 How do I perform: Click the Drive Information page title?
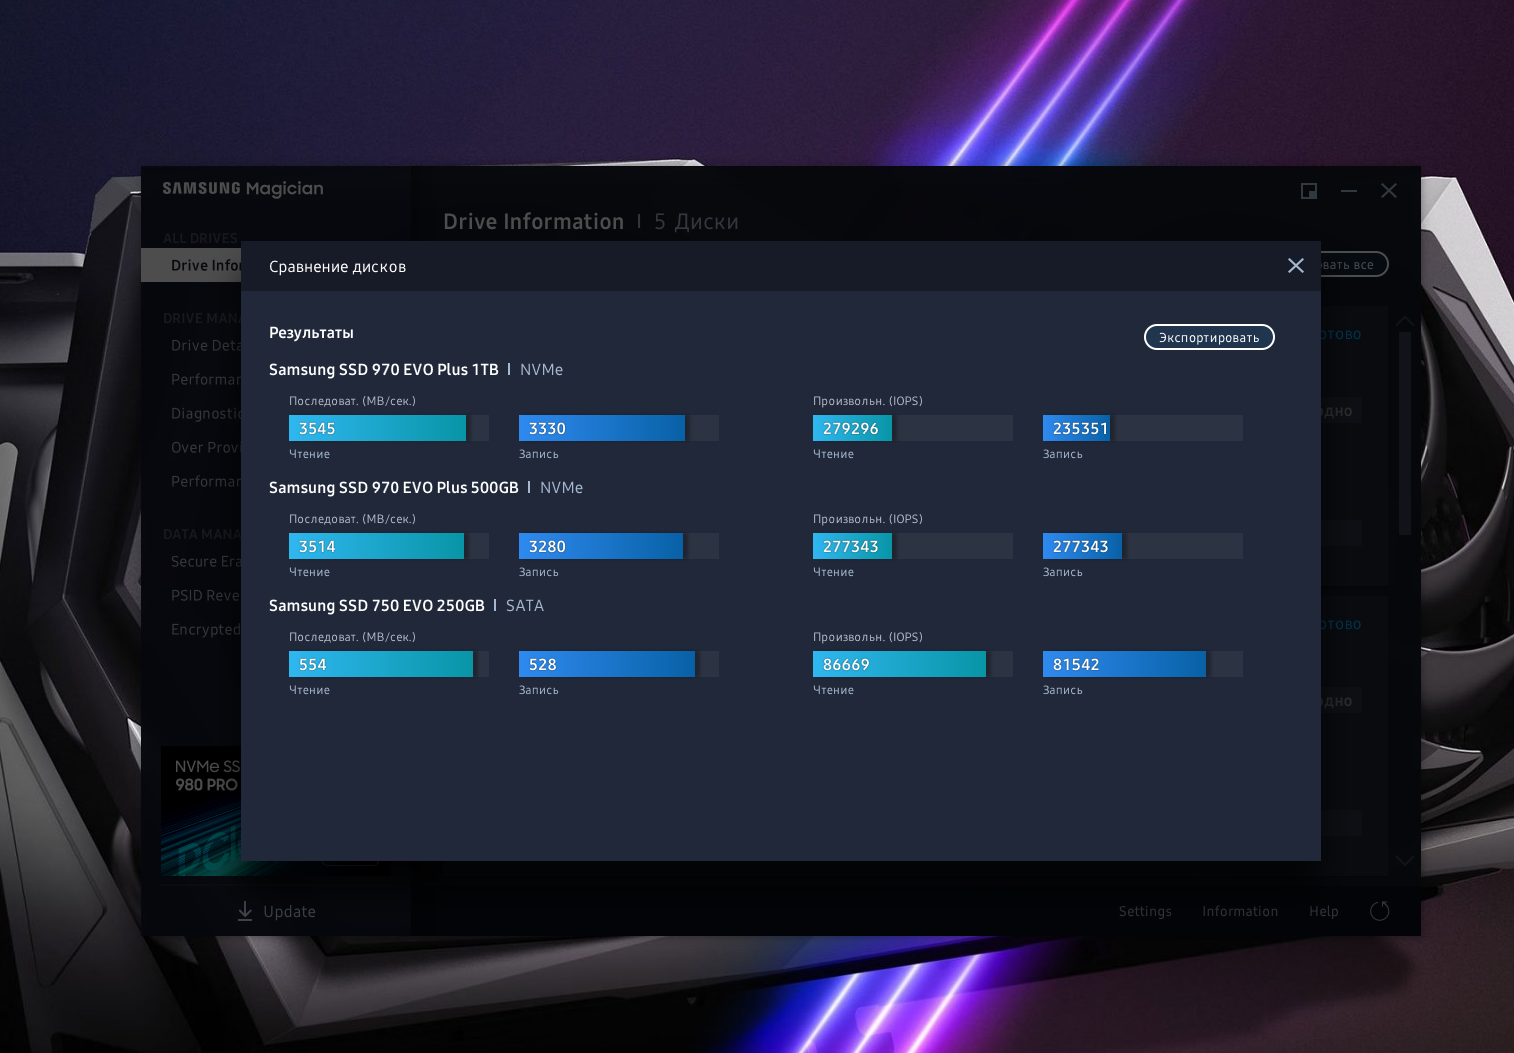[533, 221]
